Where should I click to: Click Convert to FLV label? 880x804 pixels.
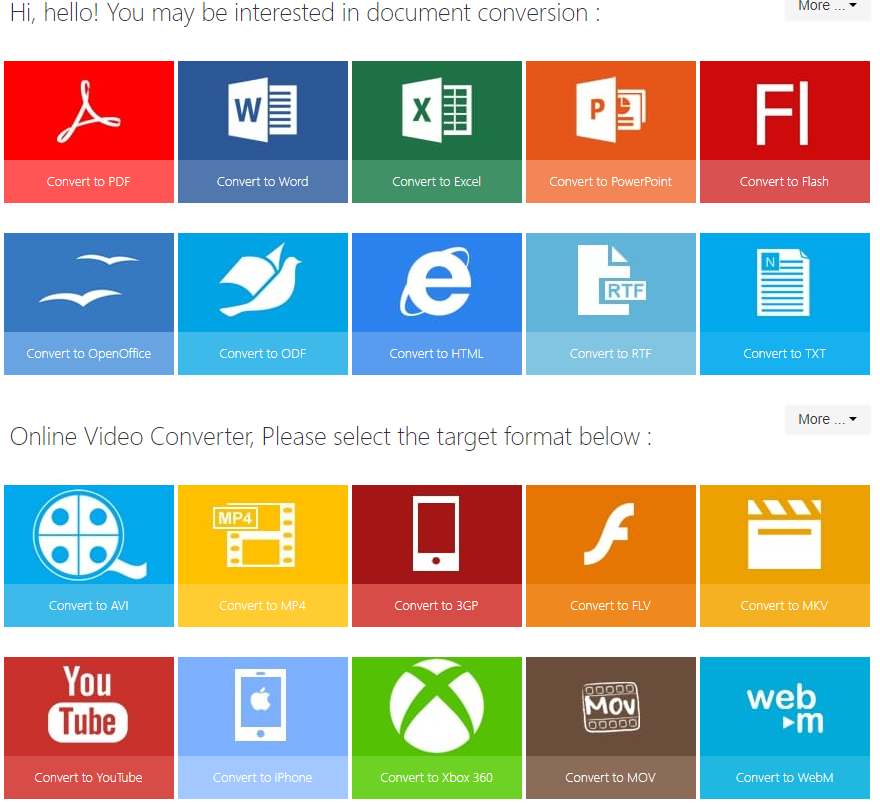pyautogui.click(x=611, y=605)
